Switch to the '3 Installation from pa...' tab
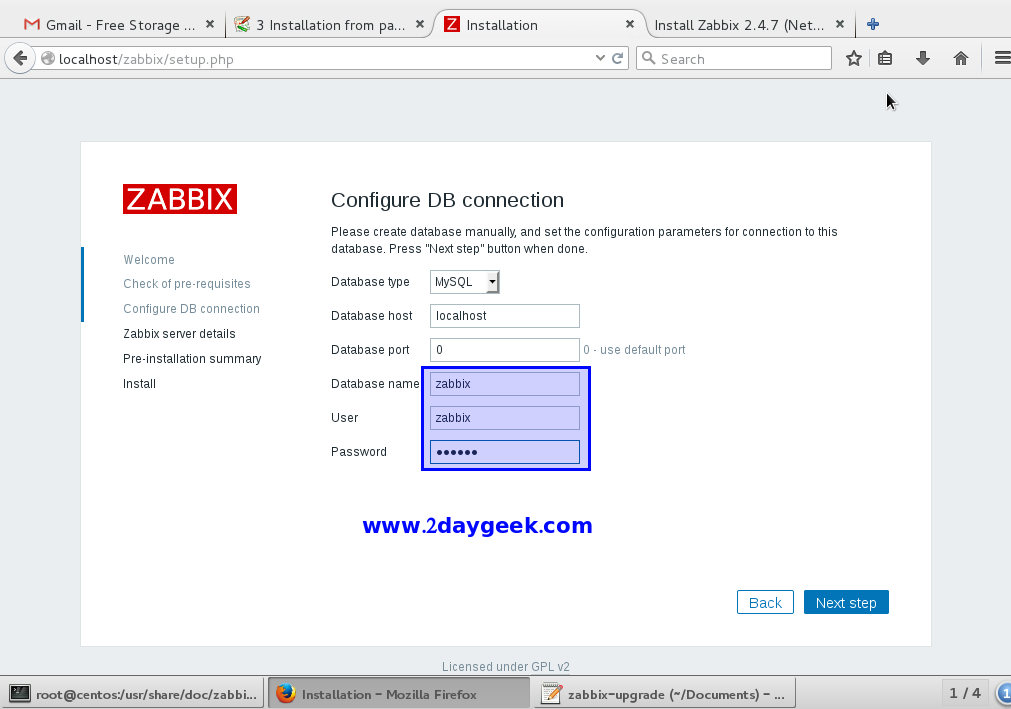 [329, 24]
